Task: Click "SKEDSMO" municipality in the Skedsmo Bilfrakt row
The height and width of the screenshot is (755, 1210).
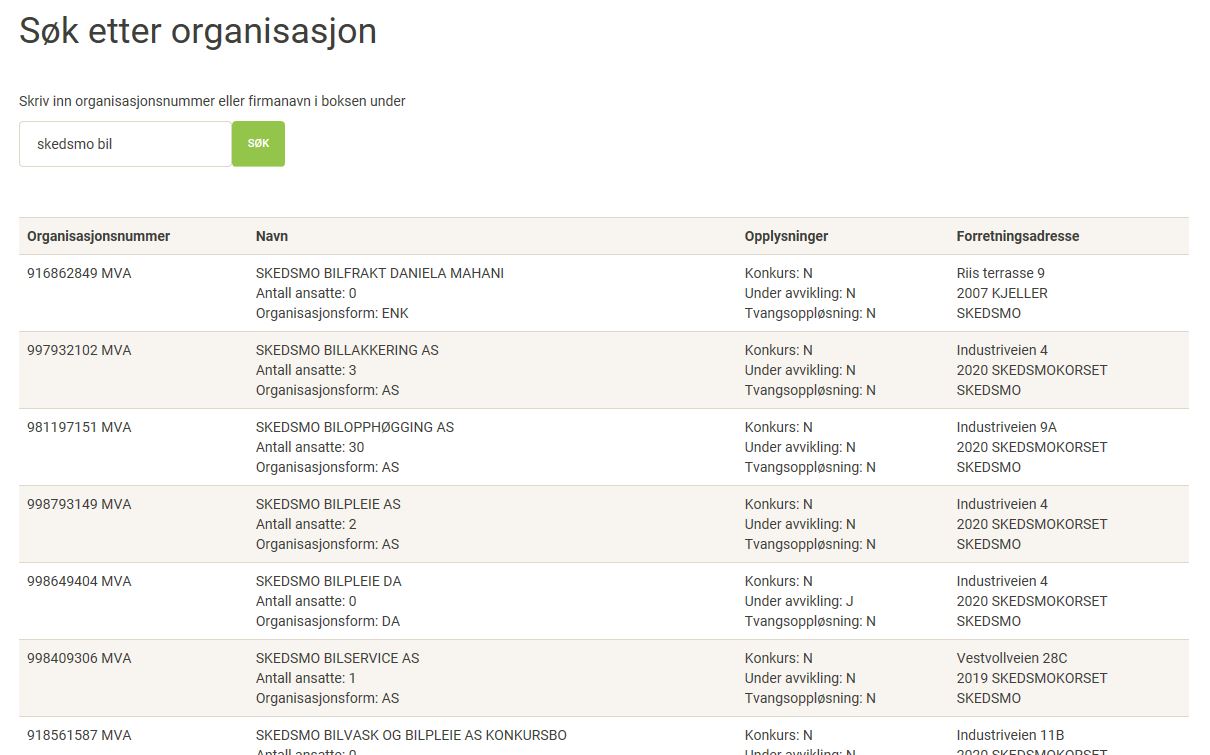Action: click(989, 313)
